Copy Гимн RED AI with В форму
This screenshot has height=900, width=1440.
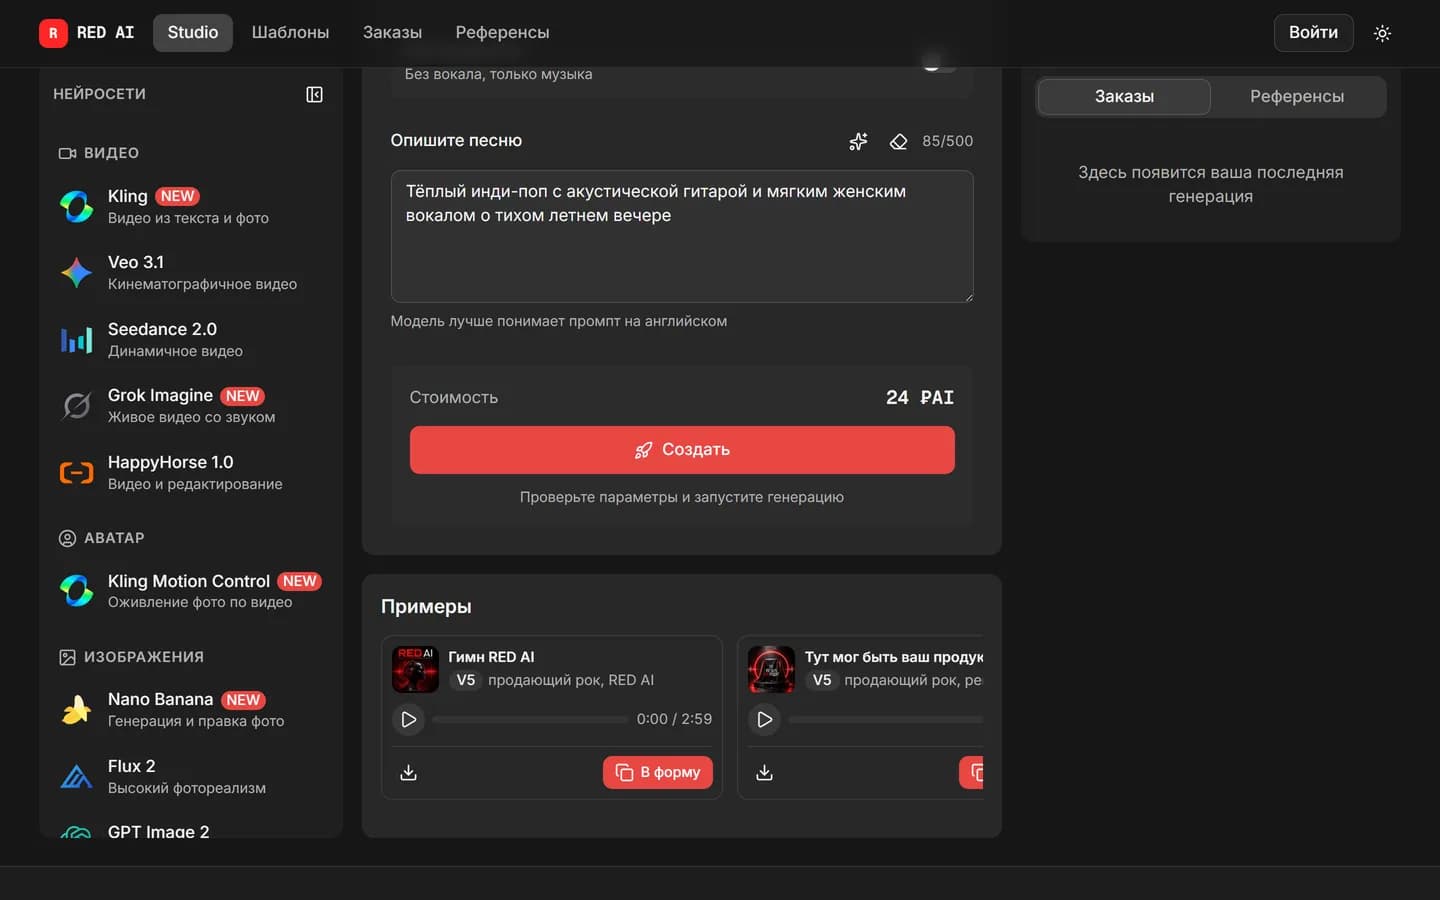[658, 772]
